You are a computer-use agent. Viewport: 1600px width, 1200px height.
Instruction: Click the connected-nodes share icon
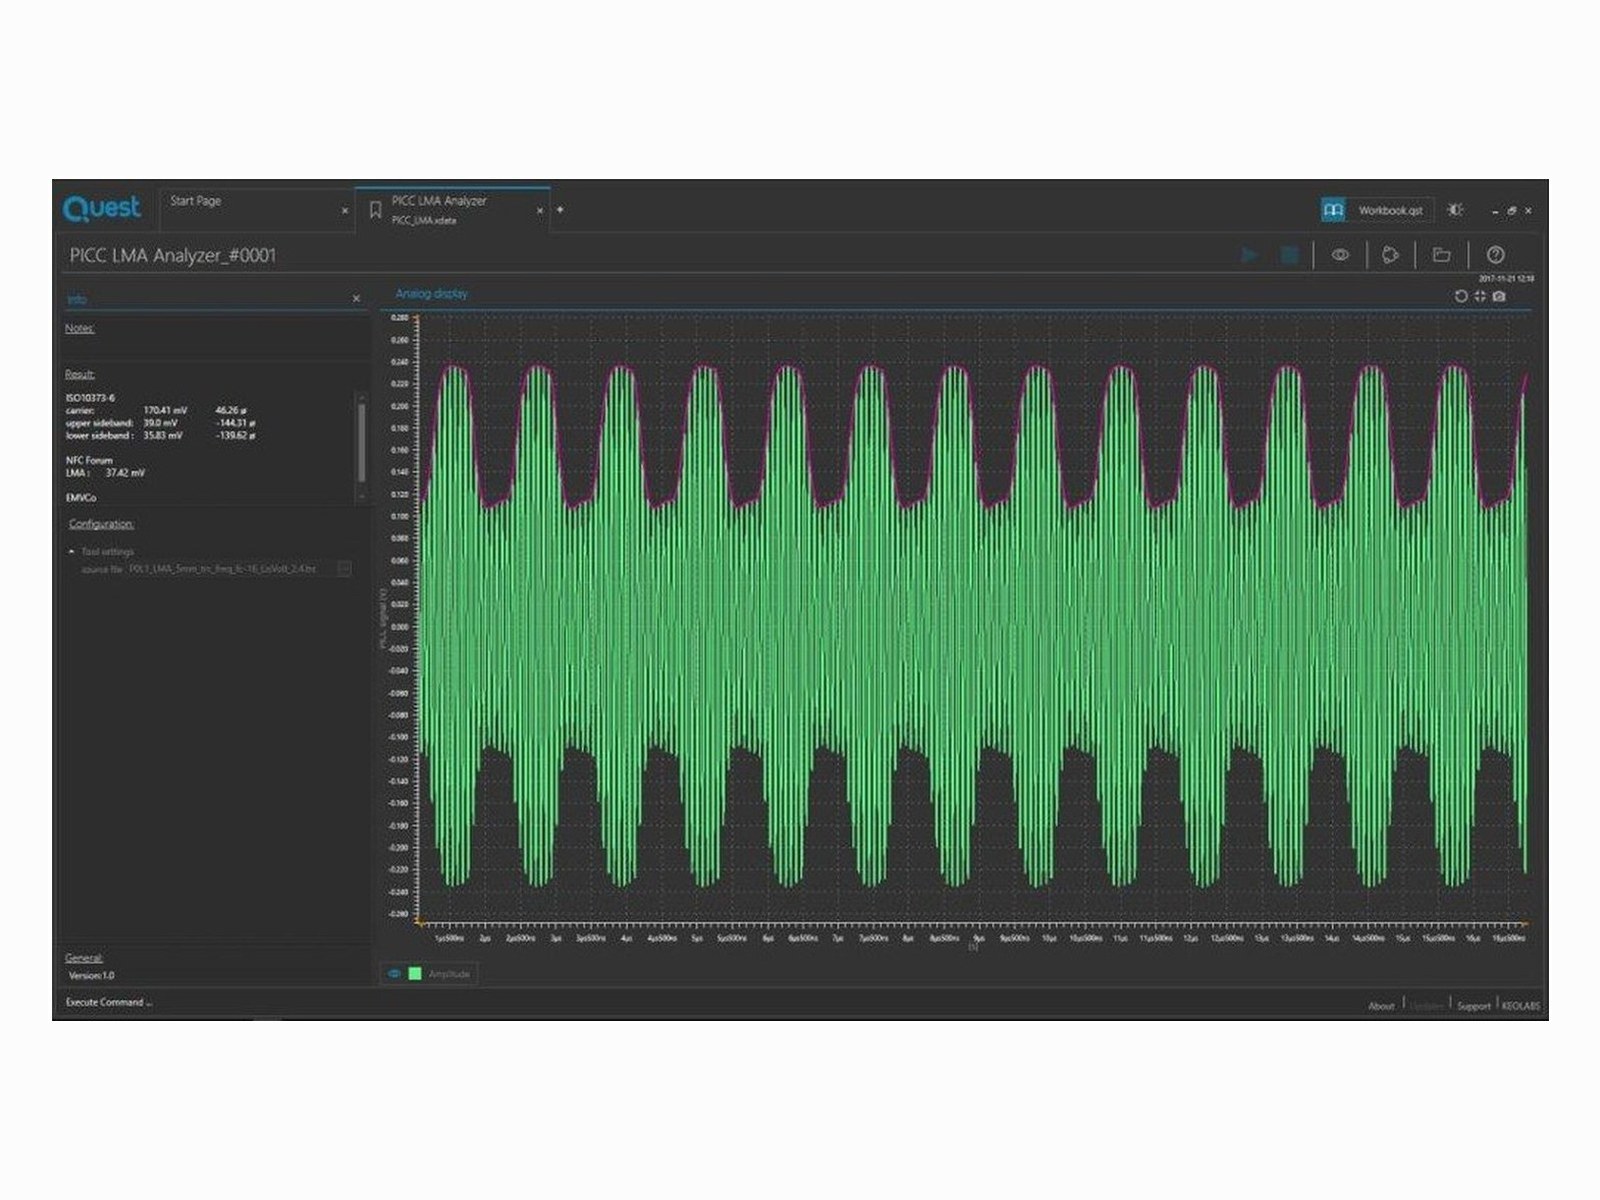pyautogui.click(x=1390, y=255)
